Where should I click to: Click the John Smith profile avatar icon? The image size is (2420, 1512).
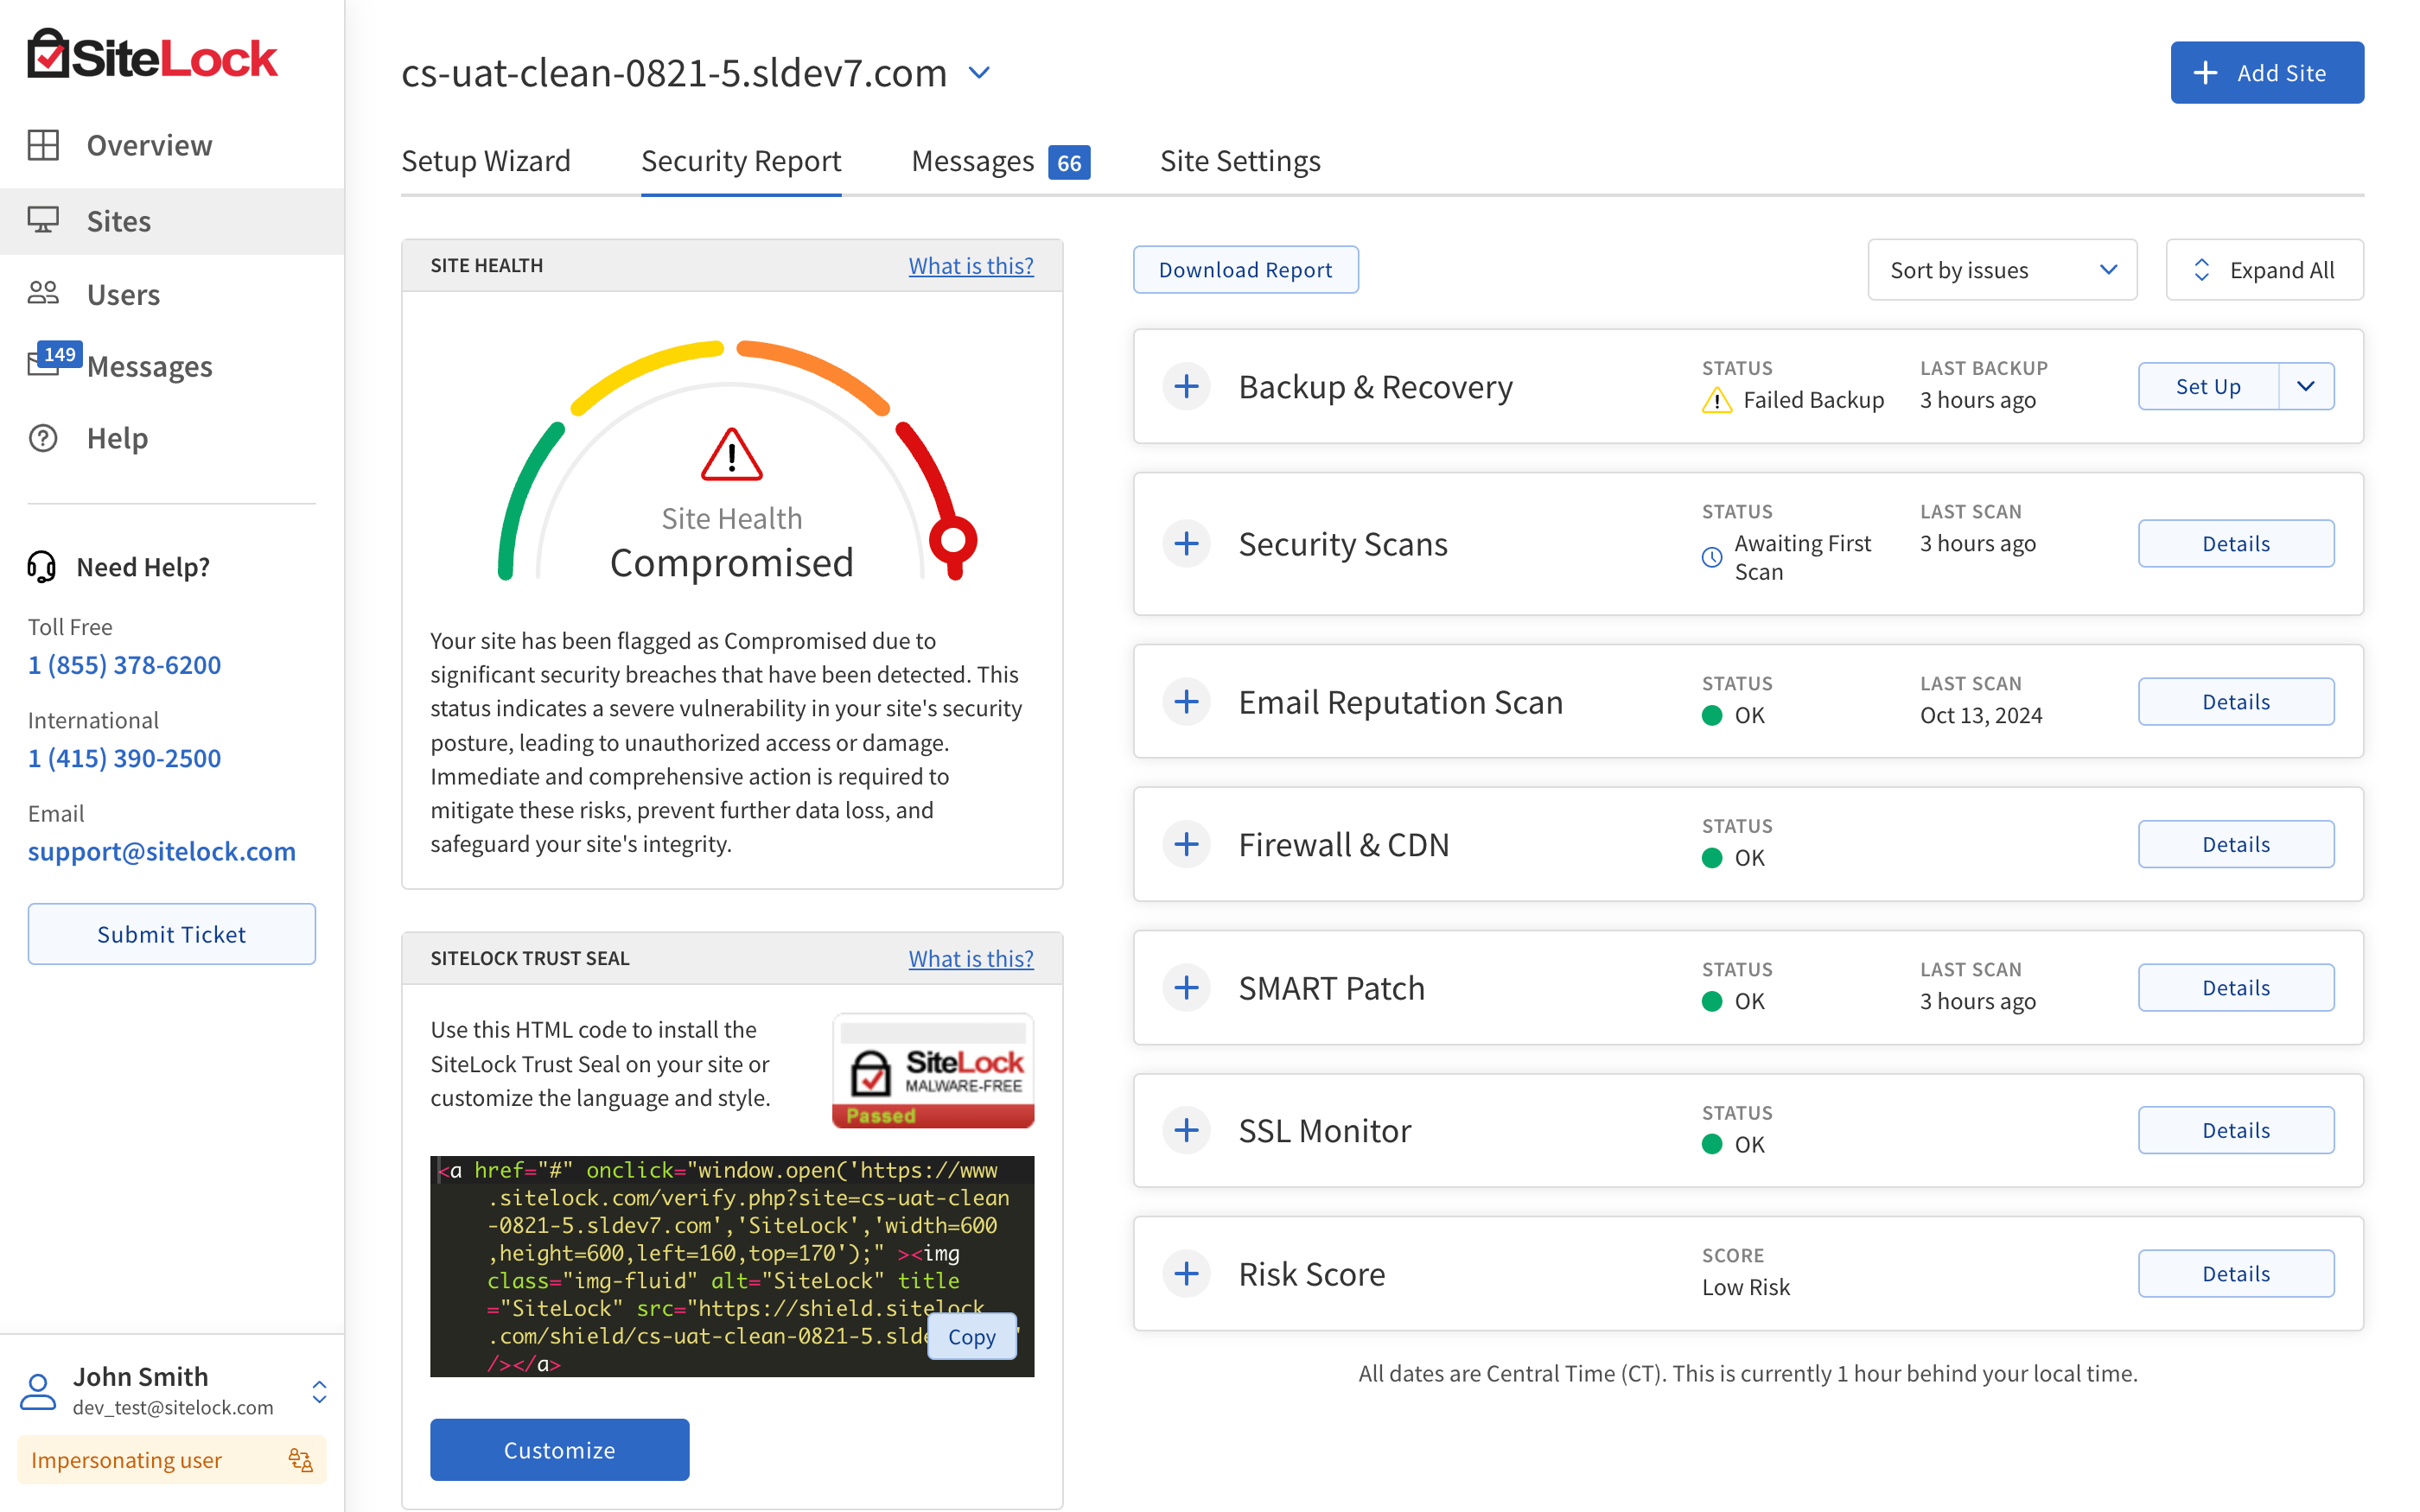tap(38, 1391)
